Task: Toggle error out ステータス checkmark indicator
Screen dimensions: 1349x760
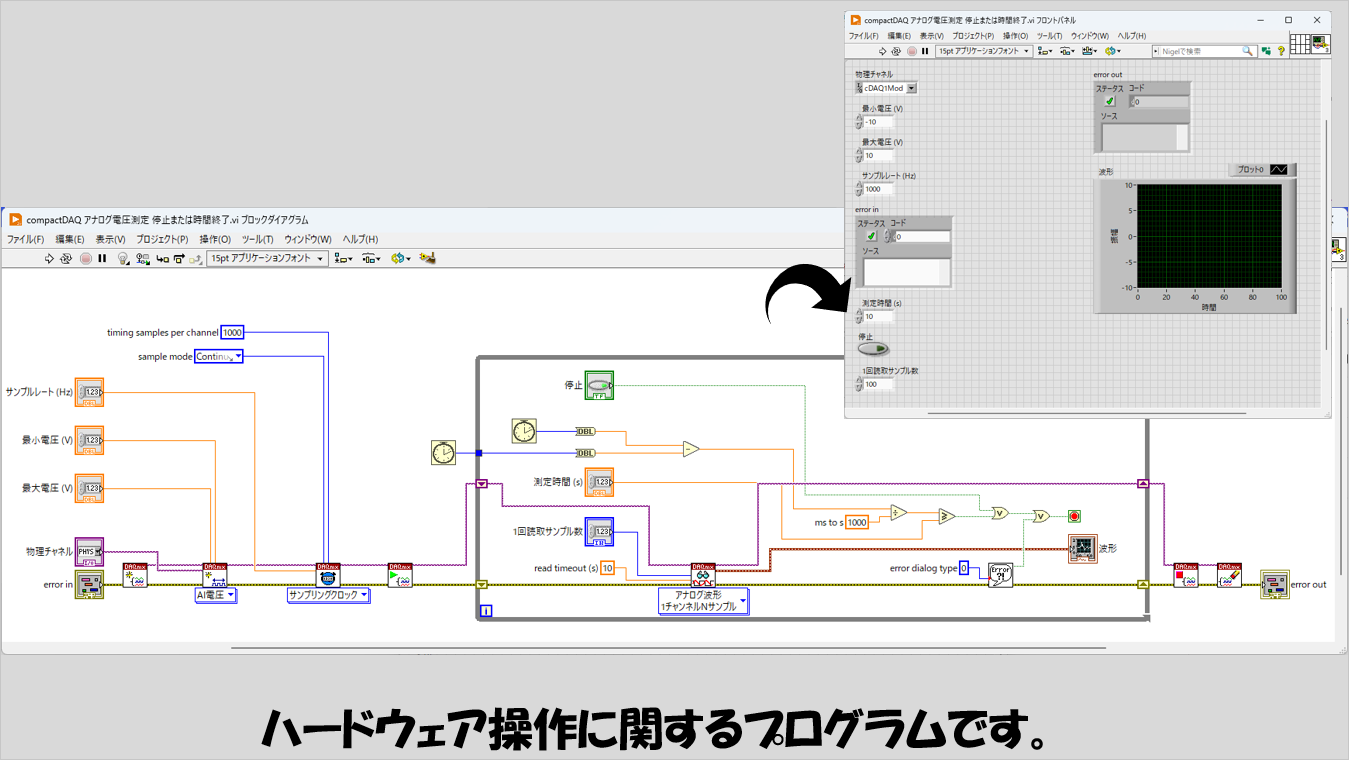Action: click(1109, 101)
